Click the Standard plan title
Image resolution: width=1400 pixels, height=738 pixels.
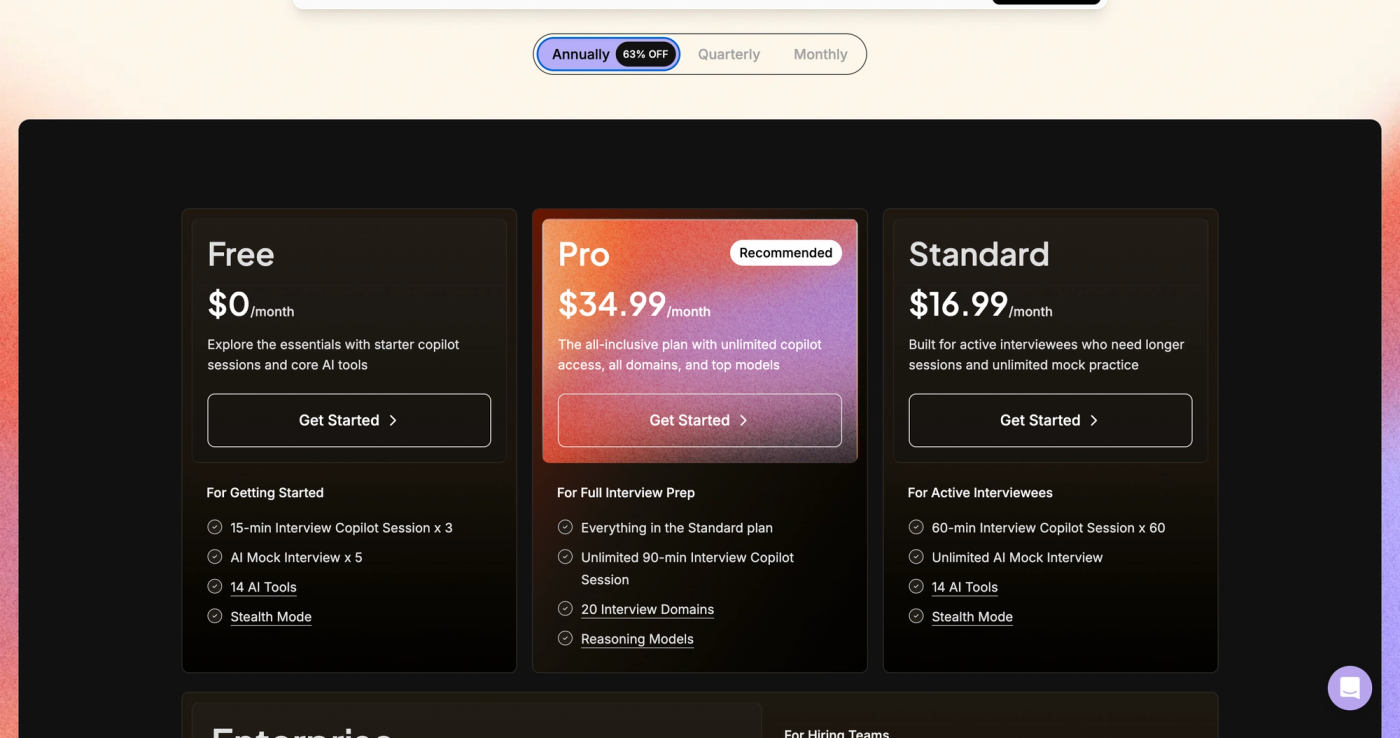coord(979,254)
